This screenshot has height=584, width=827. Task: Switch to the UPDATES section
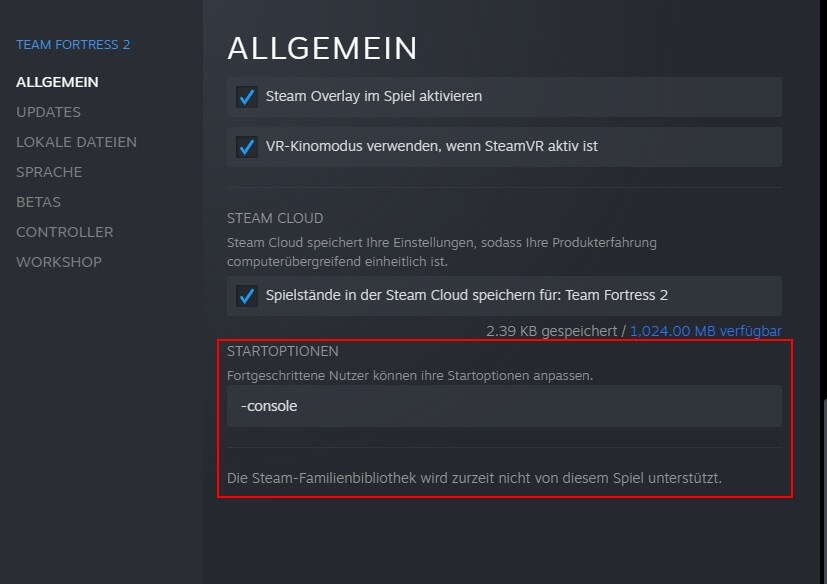point(49,112)
